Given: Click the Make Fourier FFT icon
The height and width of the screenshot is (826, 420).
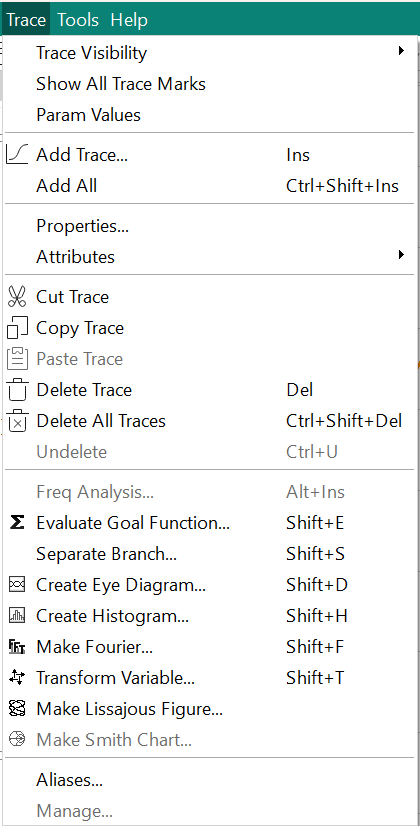Looking at the screenshot, I should (17, 646).
